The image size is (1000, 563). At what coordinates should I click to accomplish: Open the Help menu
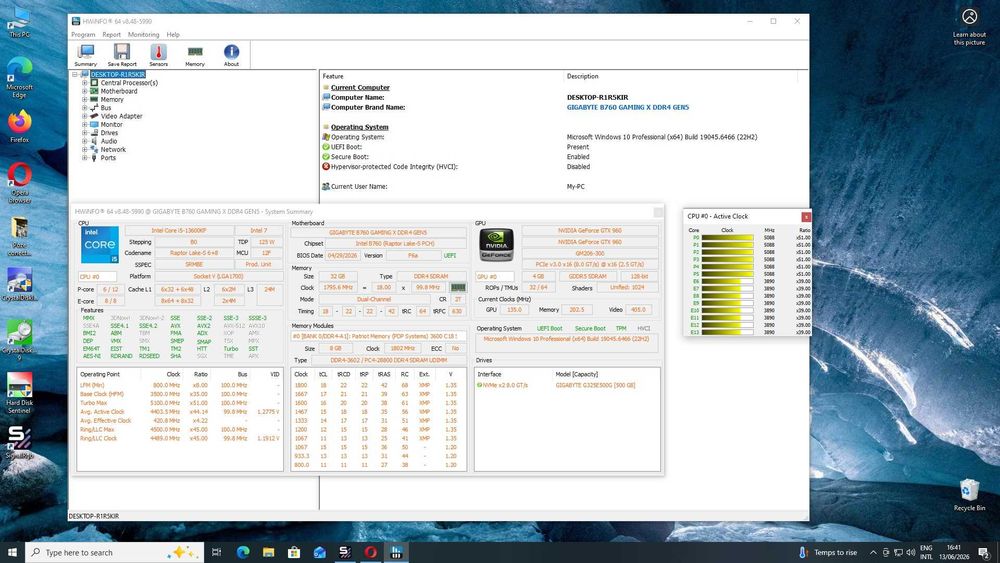(173, 34)
